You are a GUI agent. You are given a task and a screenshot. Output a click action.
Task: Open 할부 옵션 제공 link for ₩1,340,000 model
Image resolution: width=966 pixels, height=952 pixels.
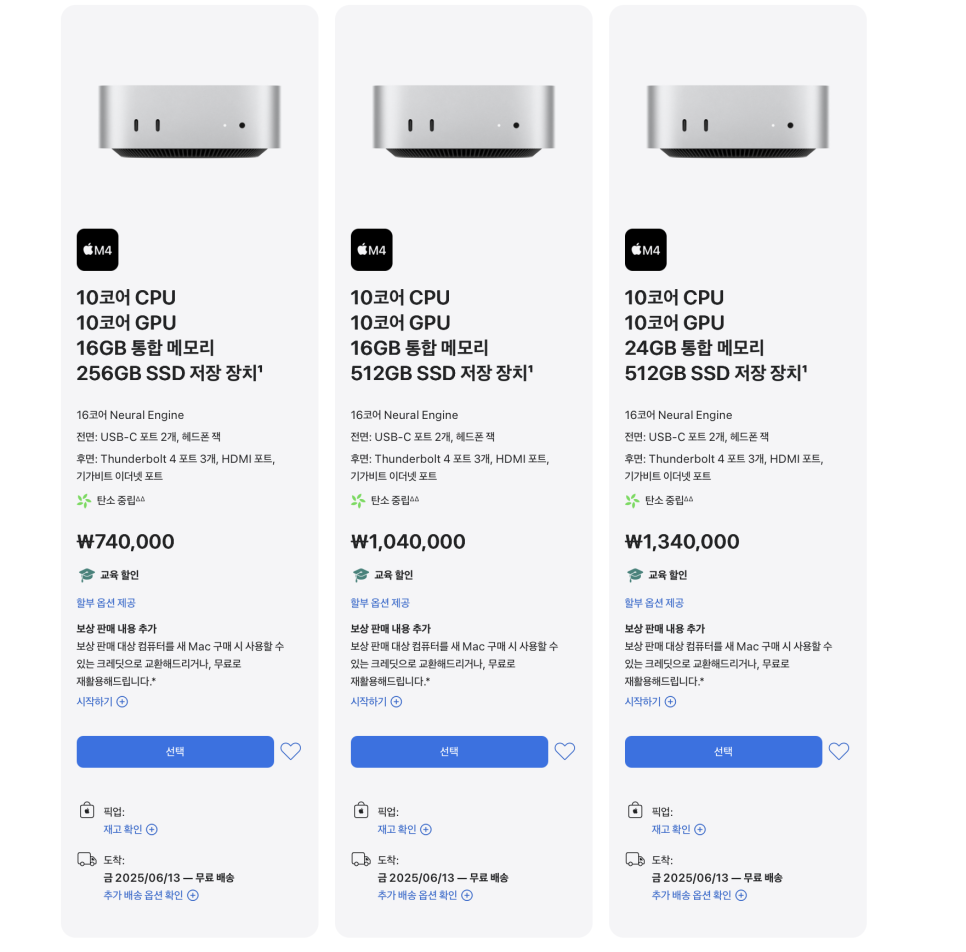[654, 603]
